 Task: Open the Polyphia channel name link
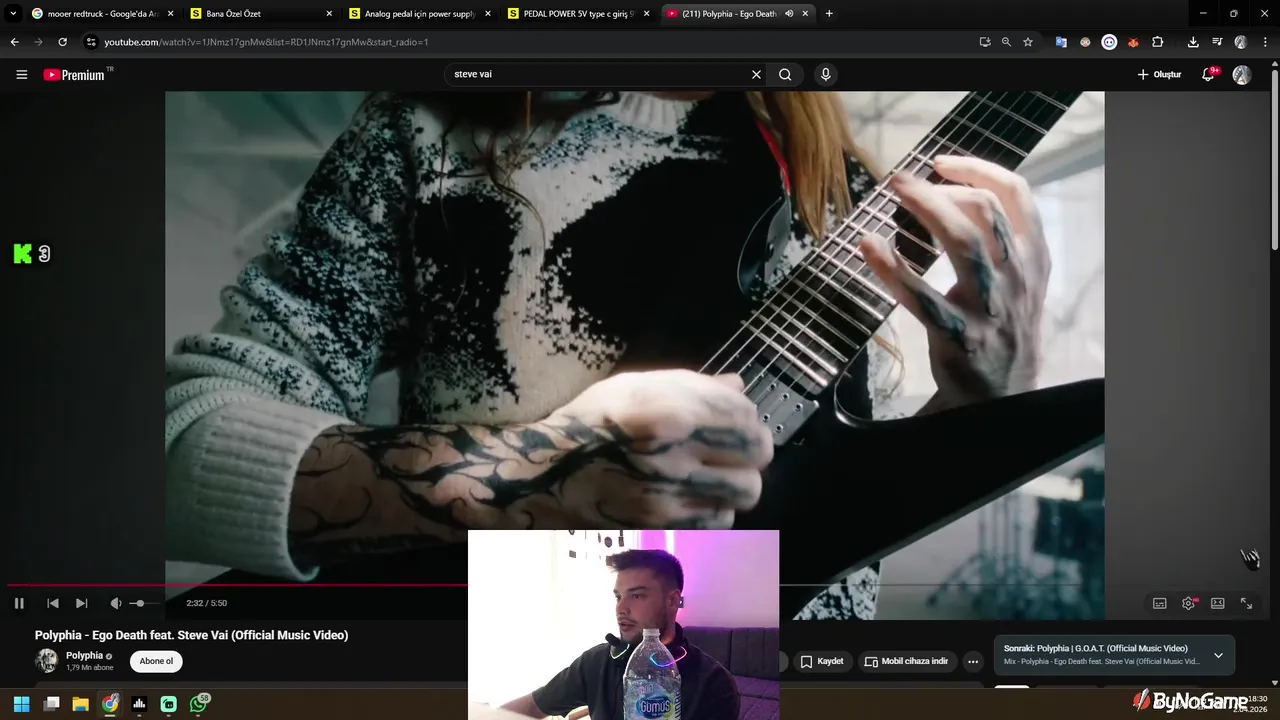tap(85, 656)
